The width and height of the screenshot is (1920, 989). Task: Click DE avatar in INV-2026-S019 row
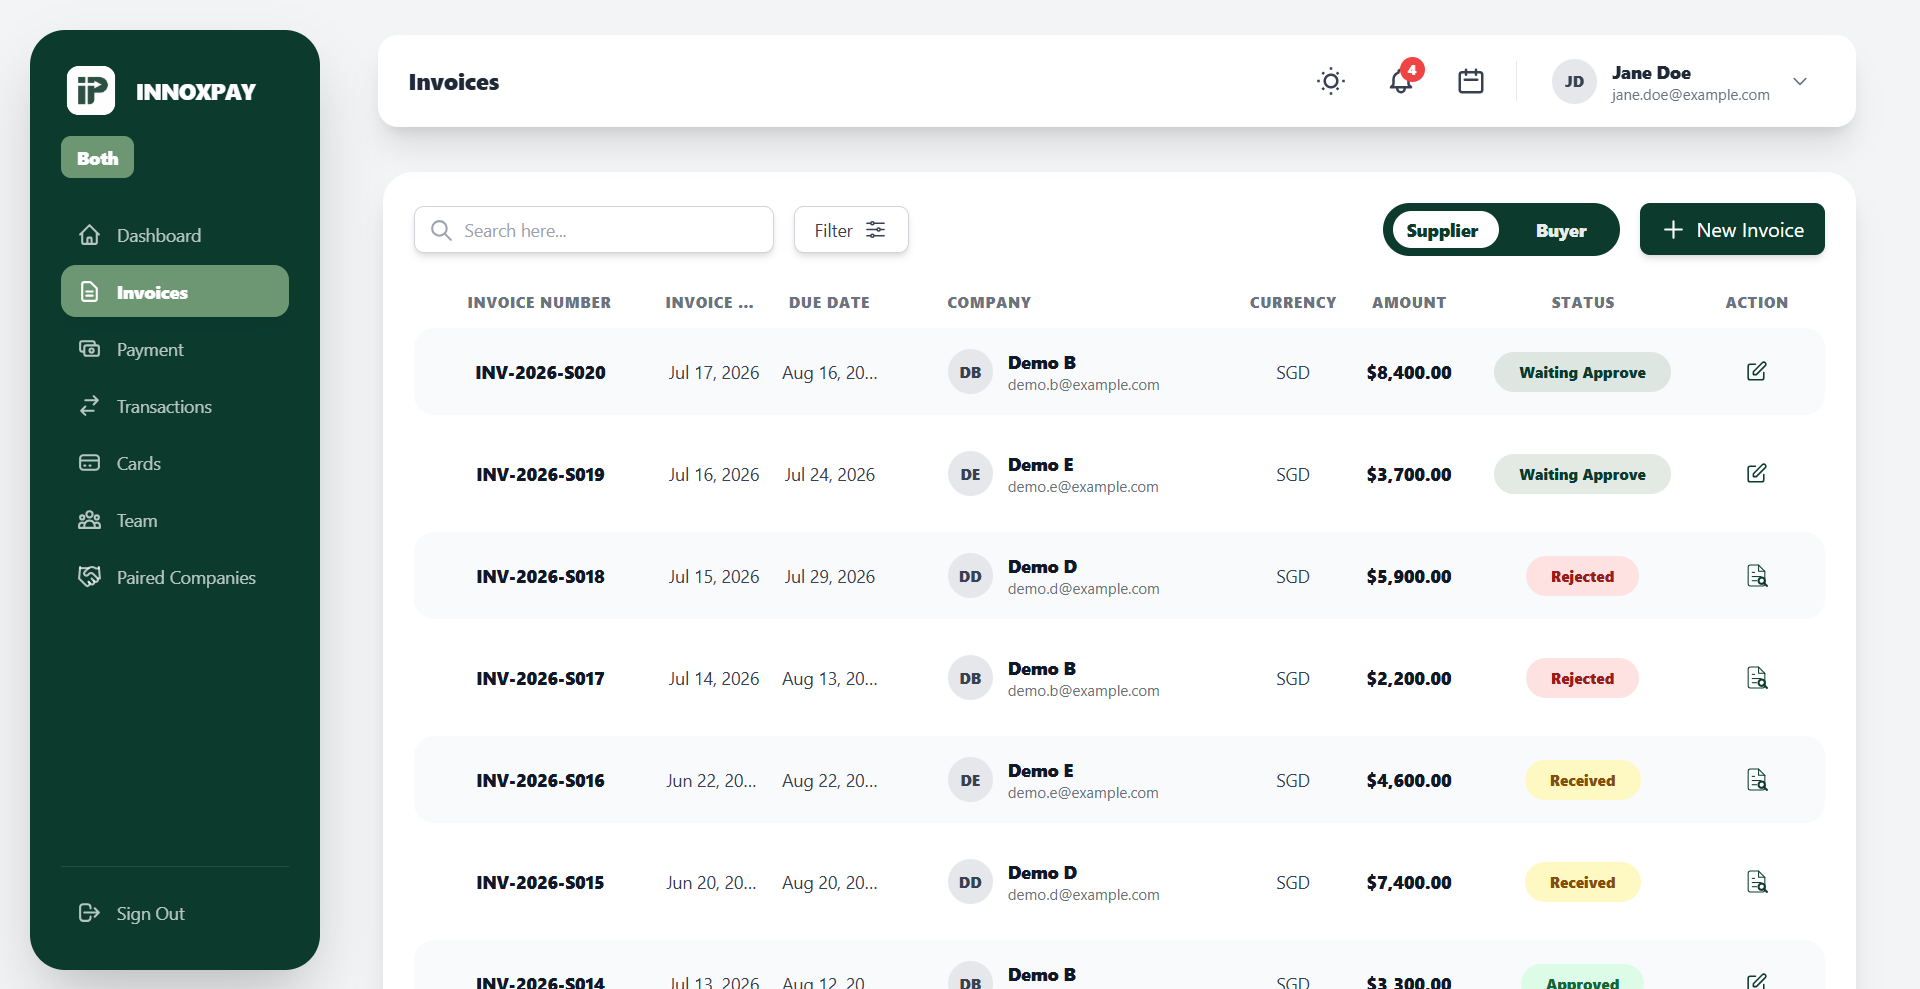[970, 474]
